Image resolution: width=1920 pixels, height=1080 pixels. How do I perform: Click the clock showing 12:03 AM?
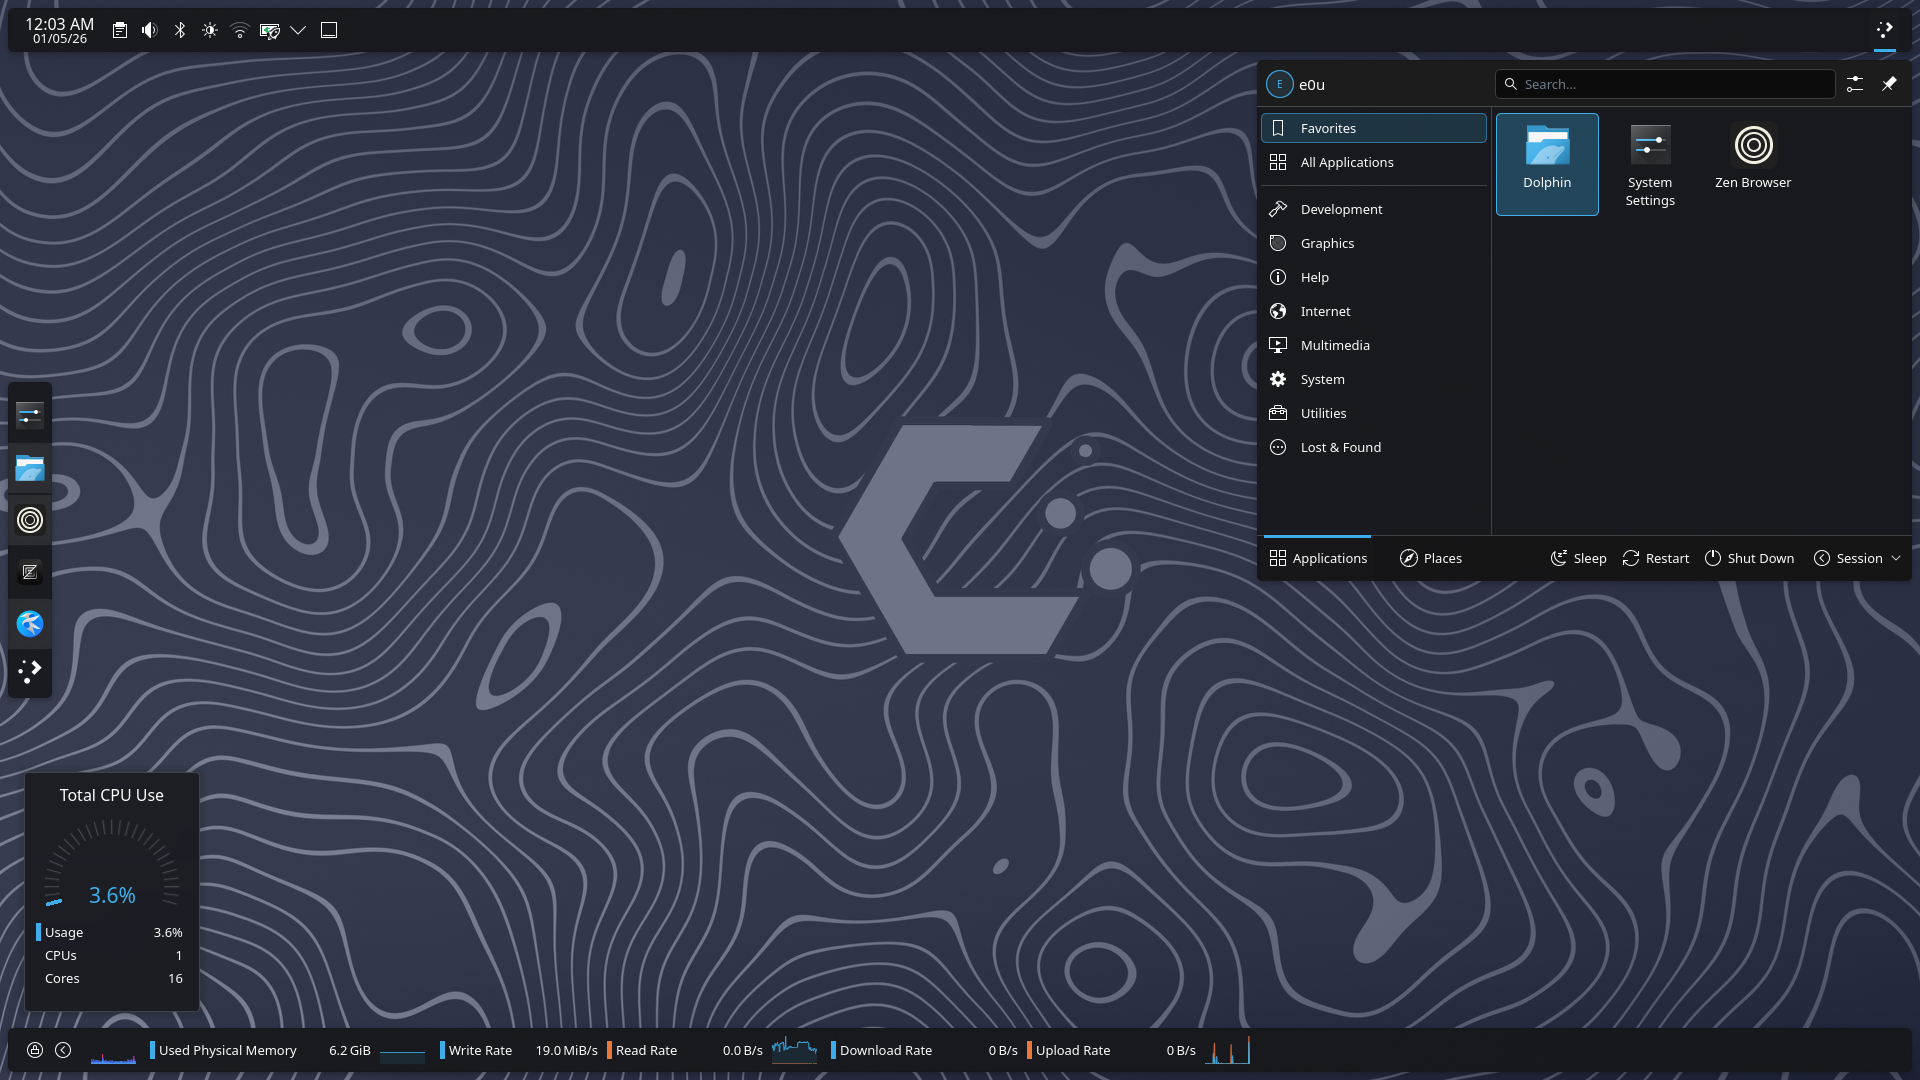60,30
